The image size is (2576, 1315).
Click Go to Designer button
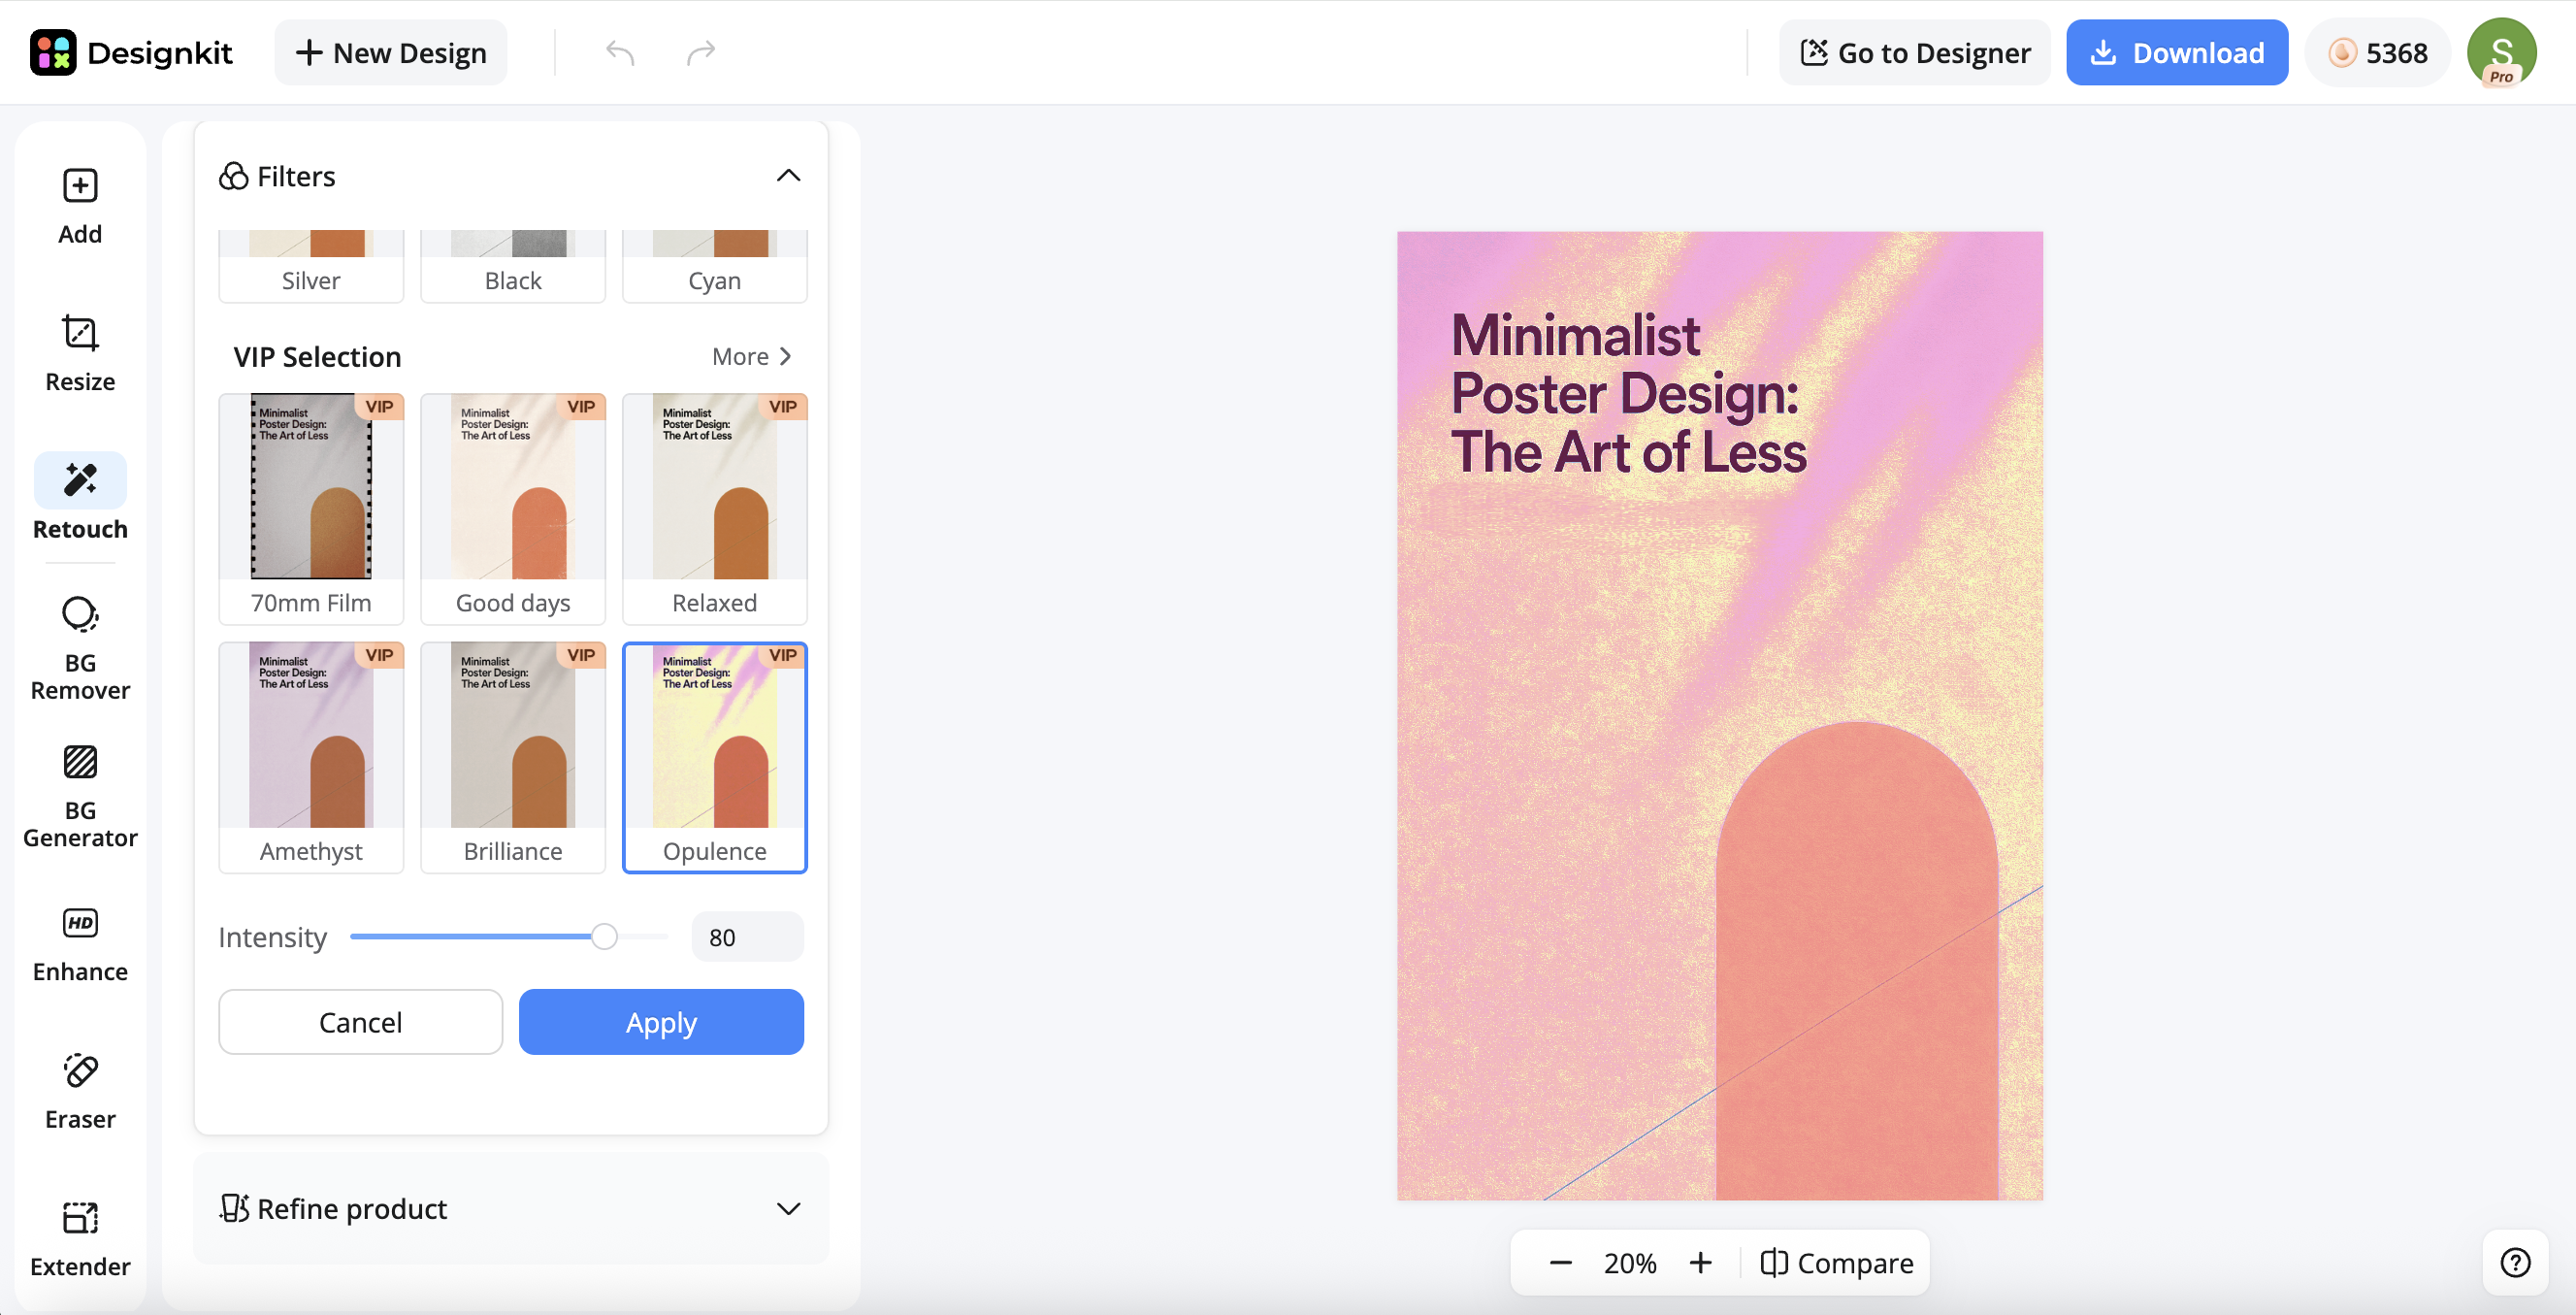(1914, 53)
